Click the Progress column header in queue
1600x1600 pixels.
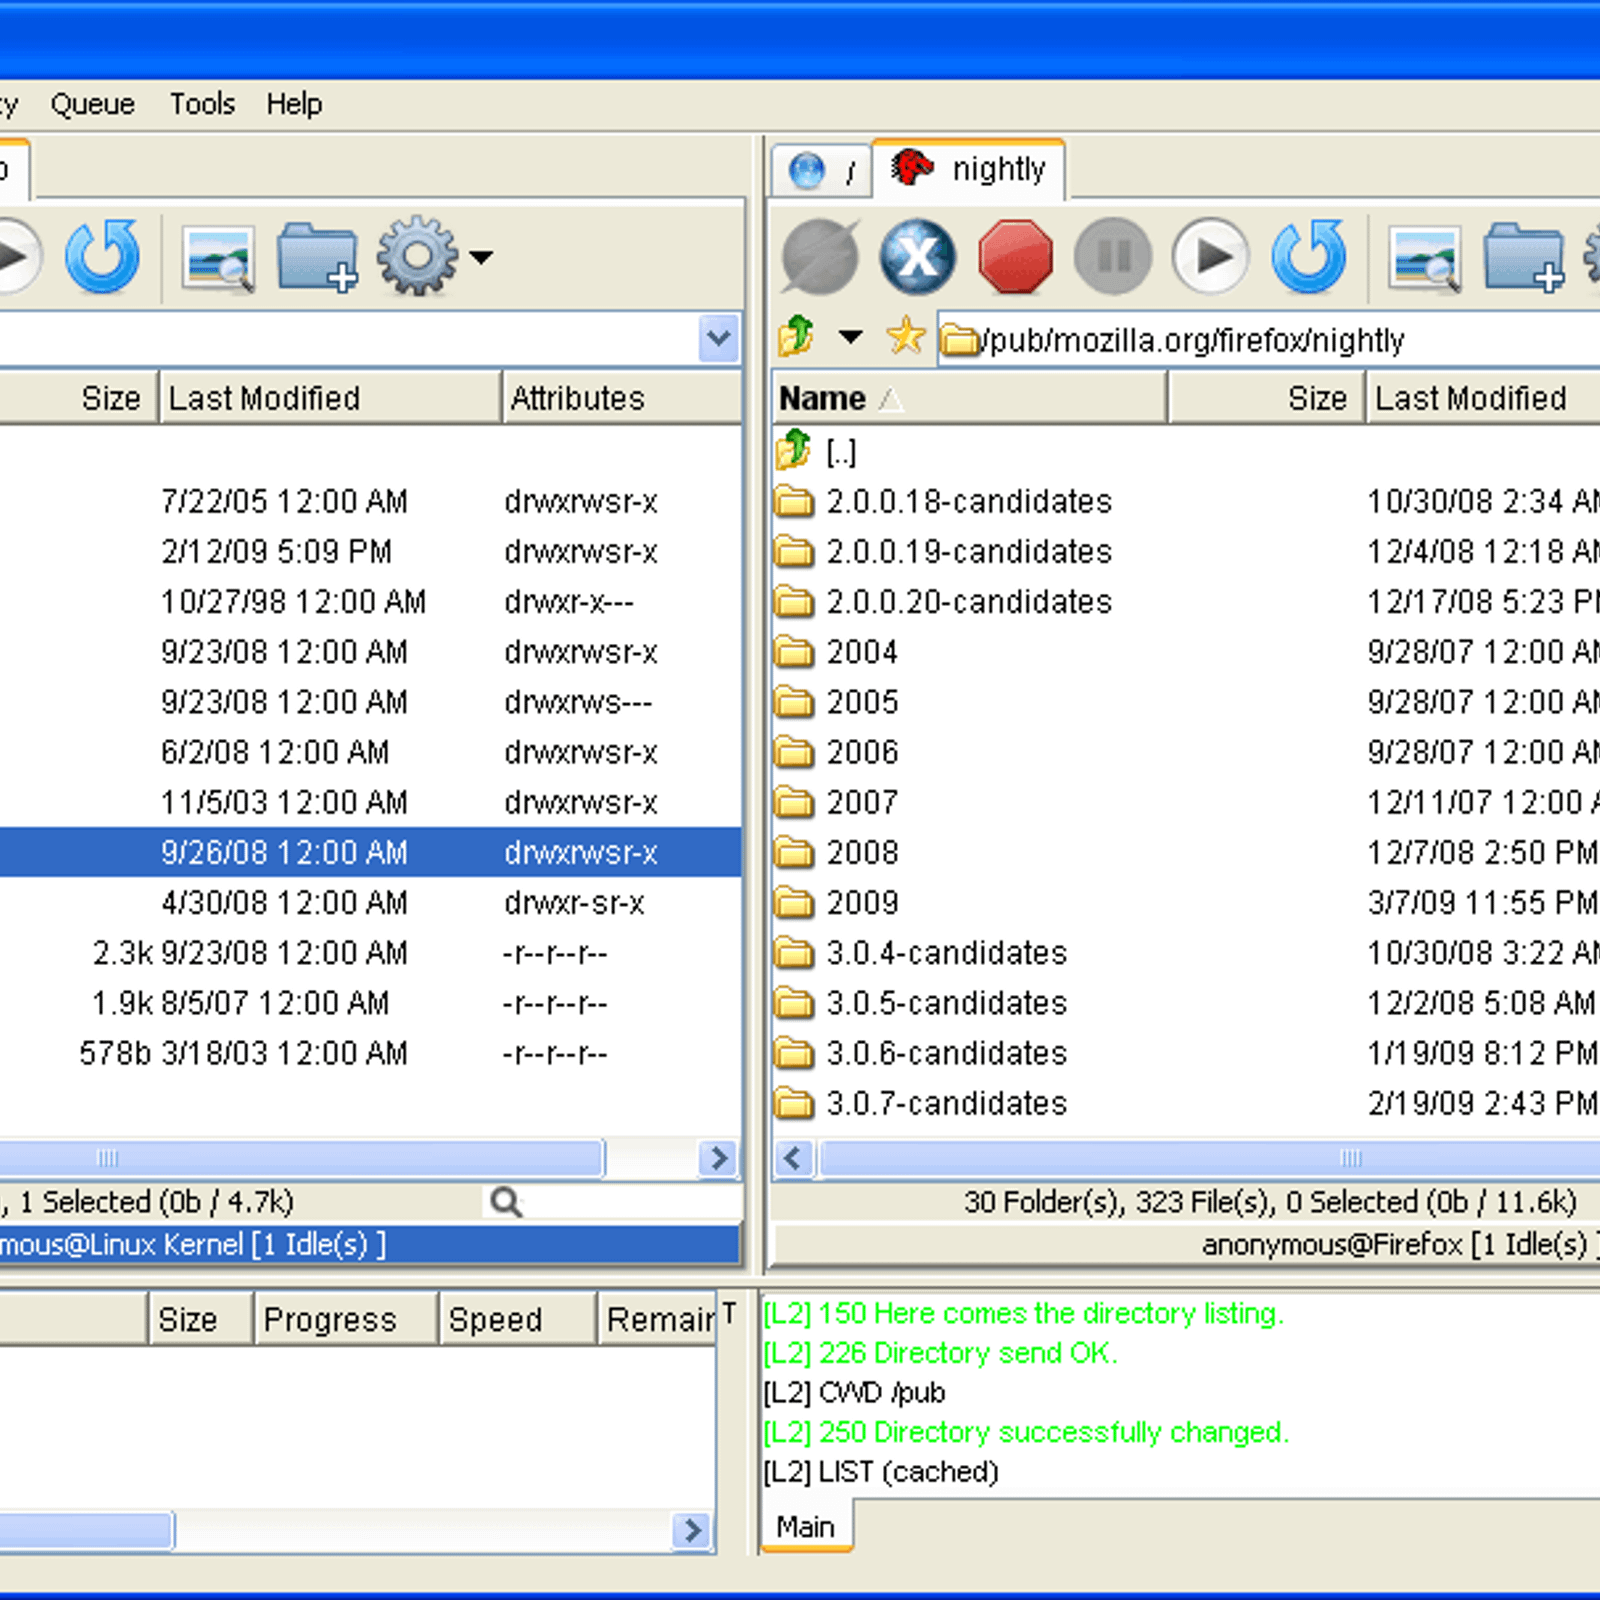(x=345, y=1319)
